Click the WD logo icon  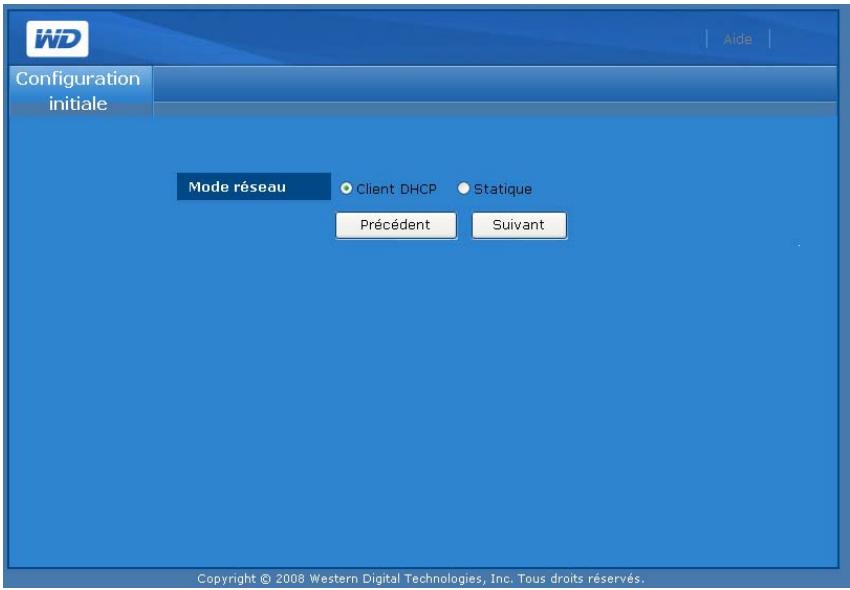click(57, 39)
